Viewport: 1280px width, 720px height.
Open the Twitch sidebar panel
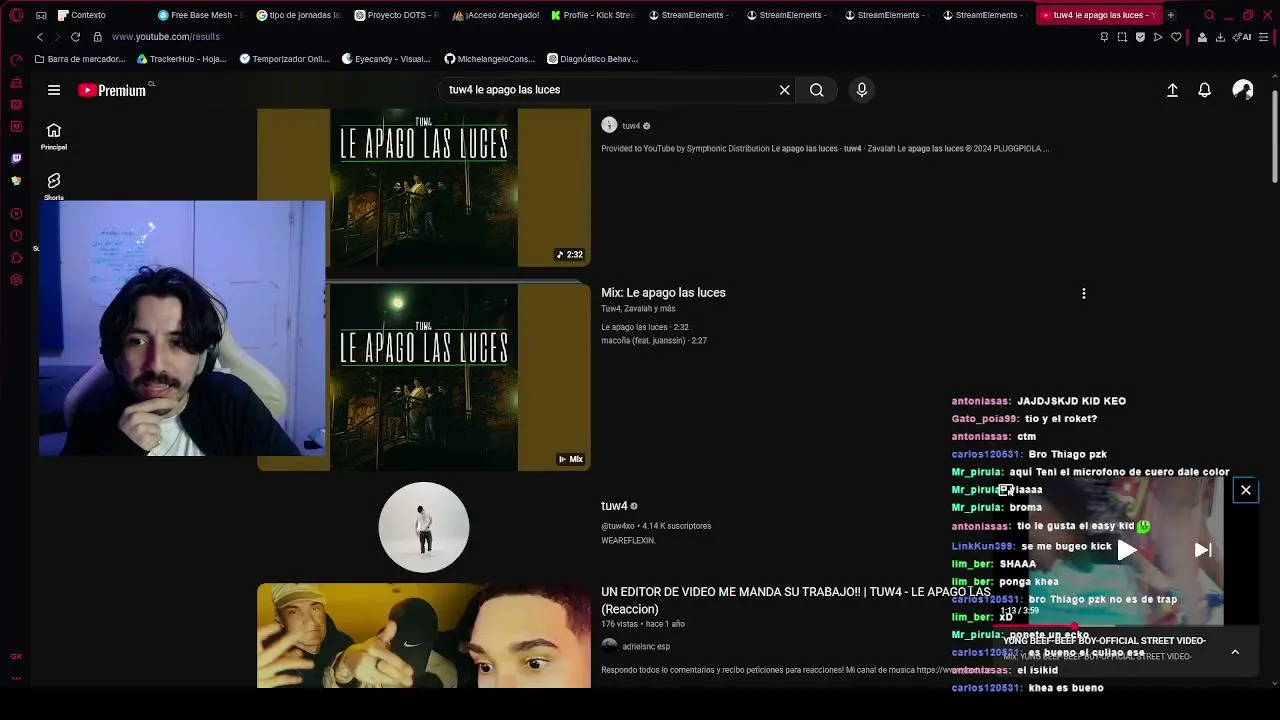16,158
